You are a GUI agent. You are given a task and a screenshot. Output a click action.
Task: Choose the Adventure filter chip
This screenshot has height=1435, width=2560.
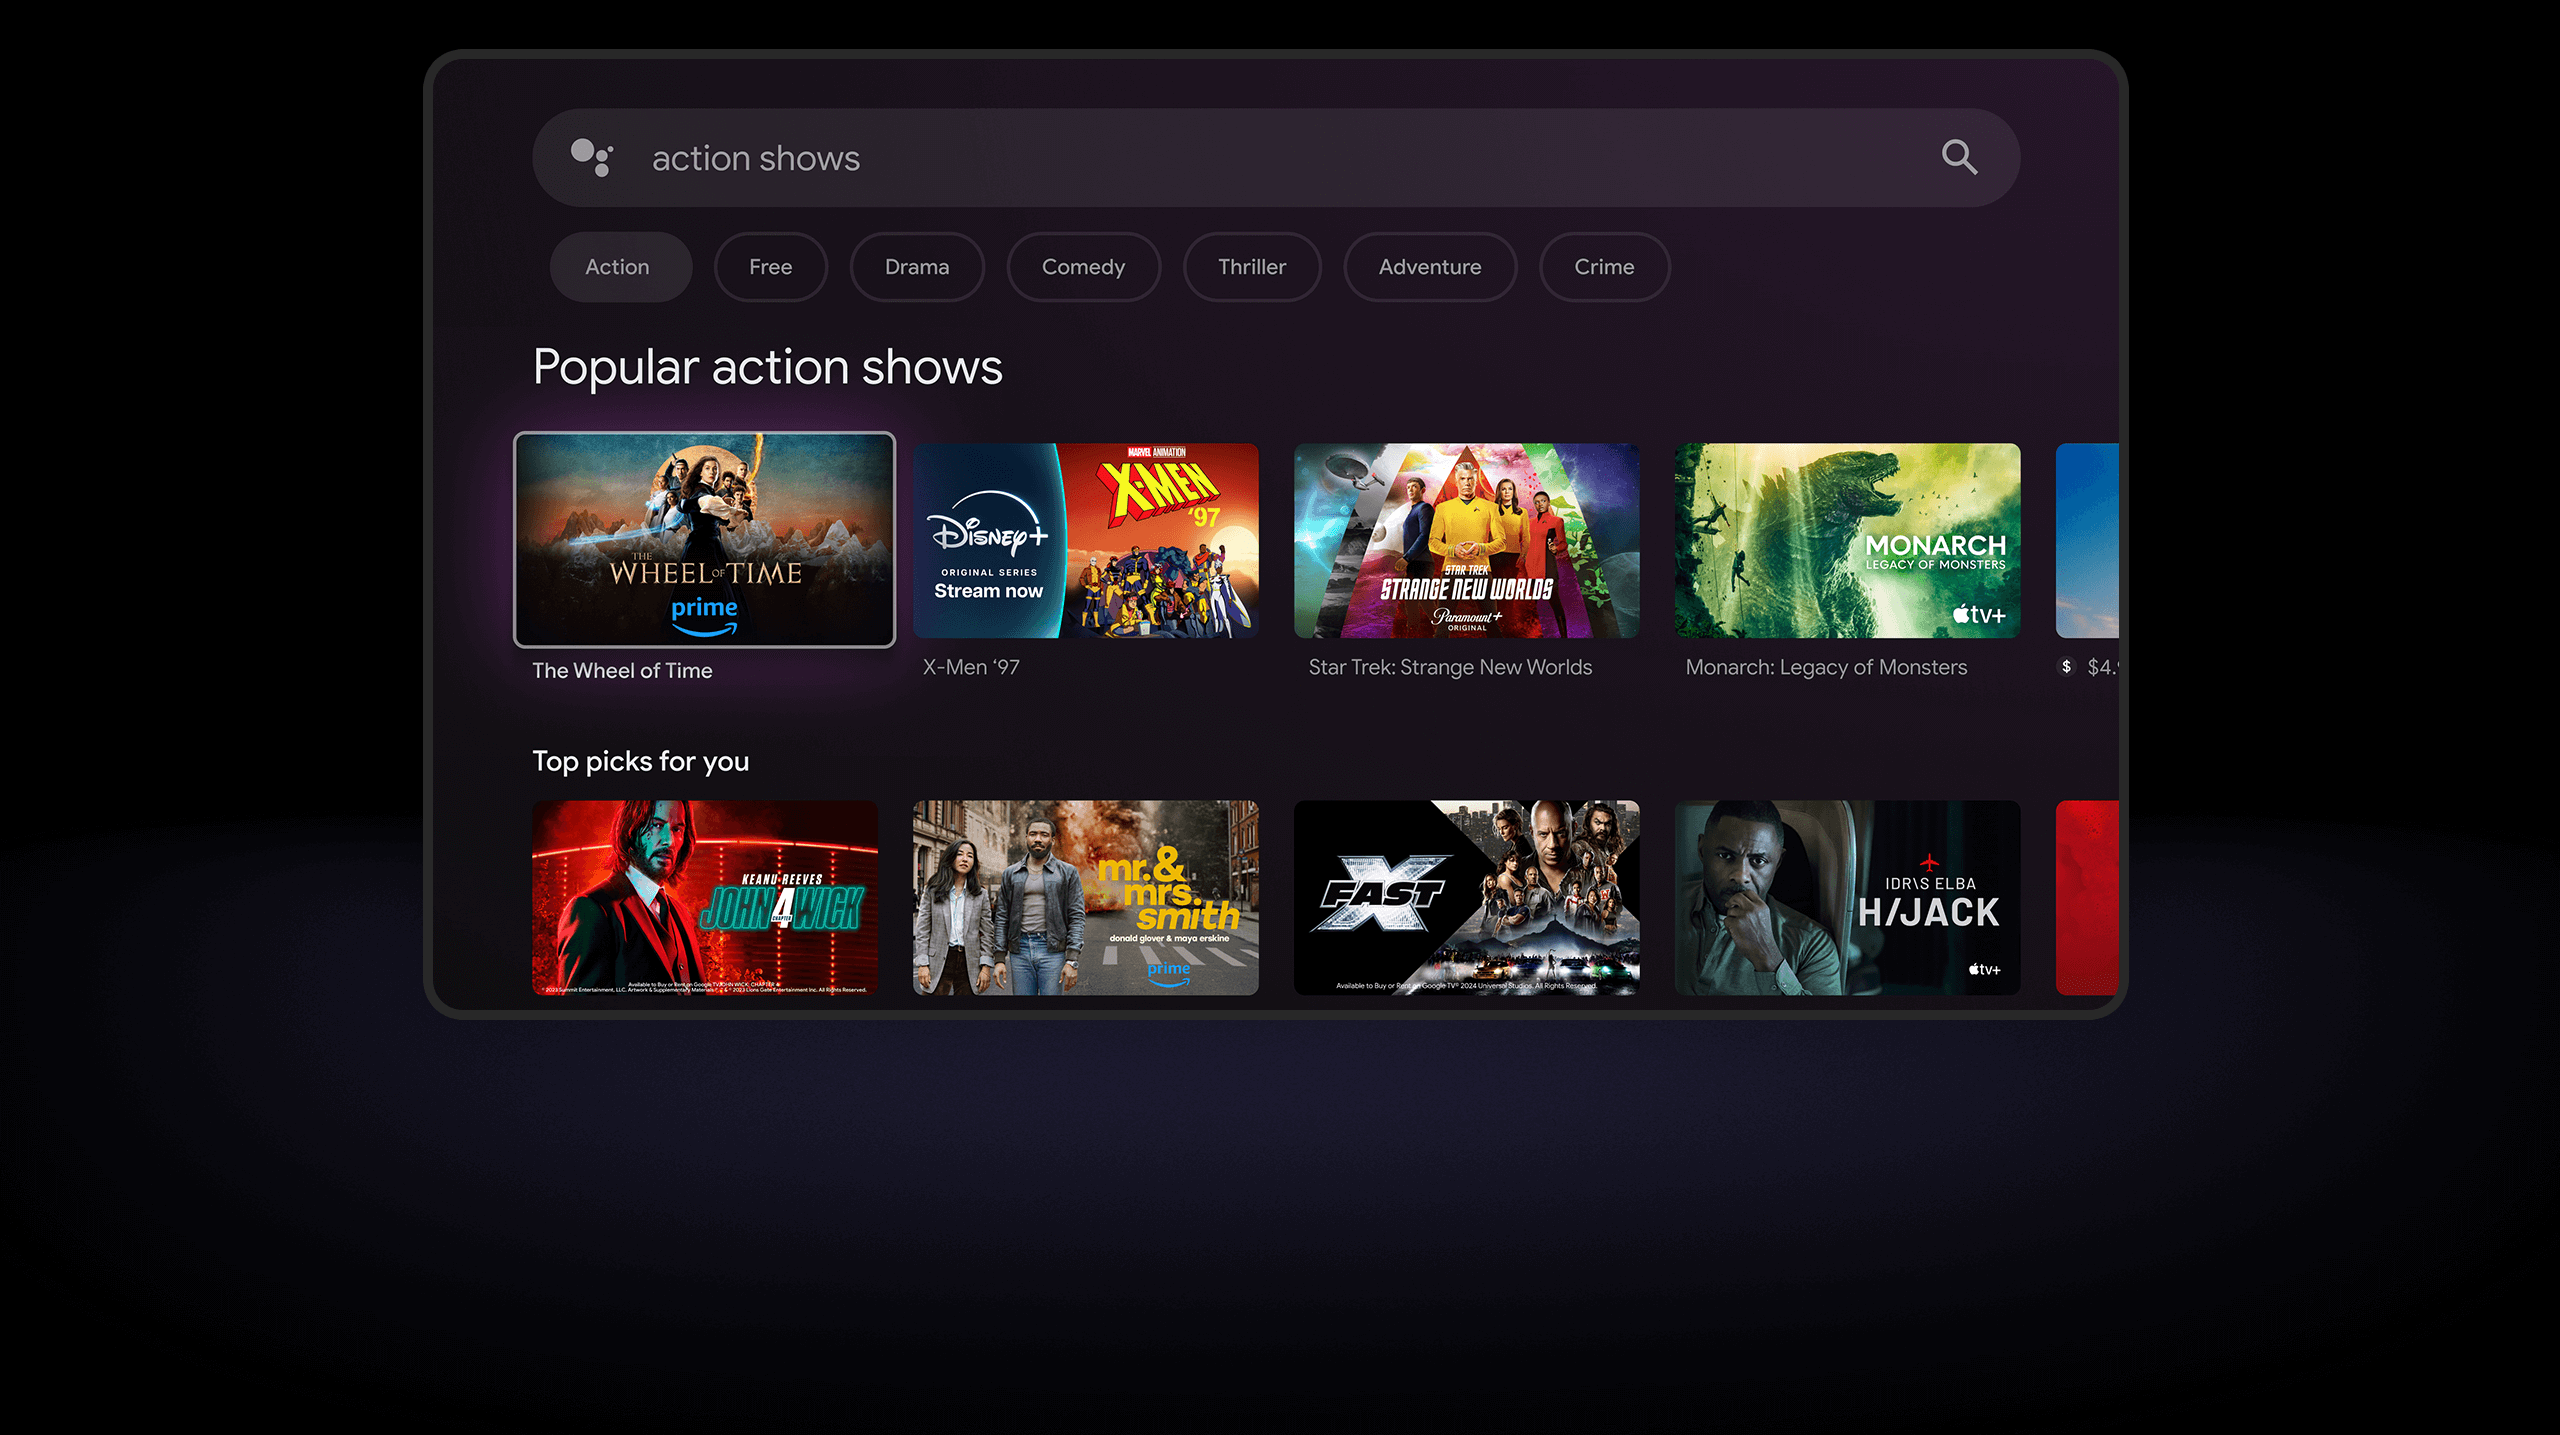pyautogui.click(x=1429, y=267)
